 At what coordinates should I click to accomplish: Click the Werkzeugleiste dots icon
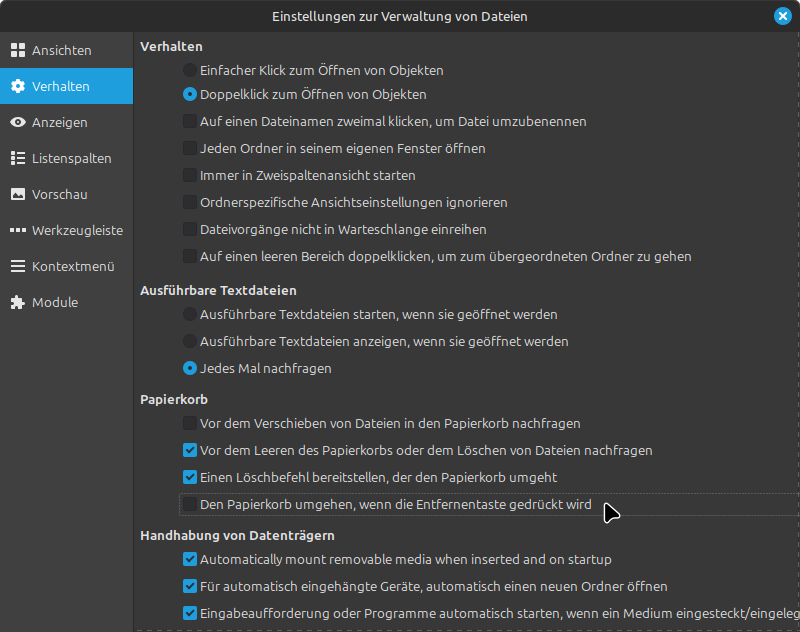coord(17,230)
